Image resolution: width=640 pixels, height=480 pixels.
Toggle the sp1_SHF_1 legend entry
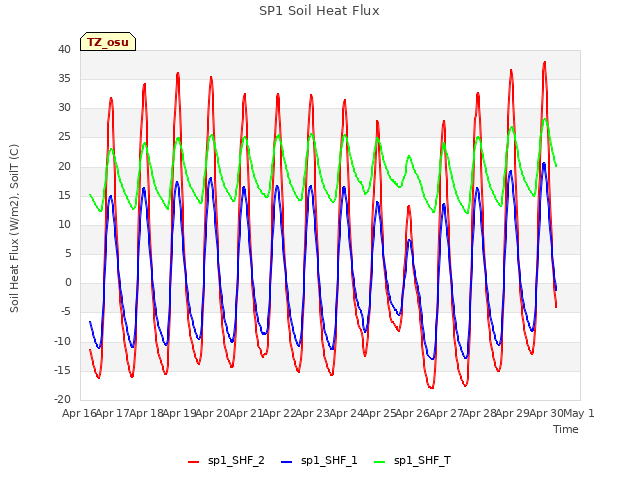pyautogui.click(x=319, y=461)
